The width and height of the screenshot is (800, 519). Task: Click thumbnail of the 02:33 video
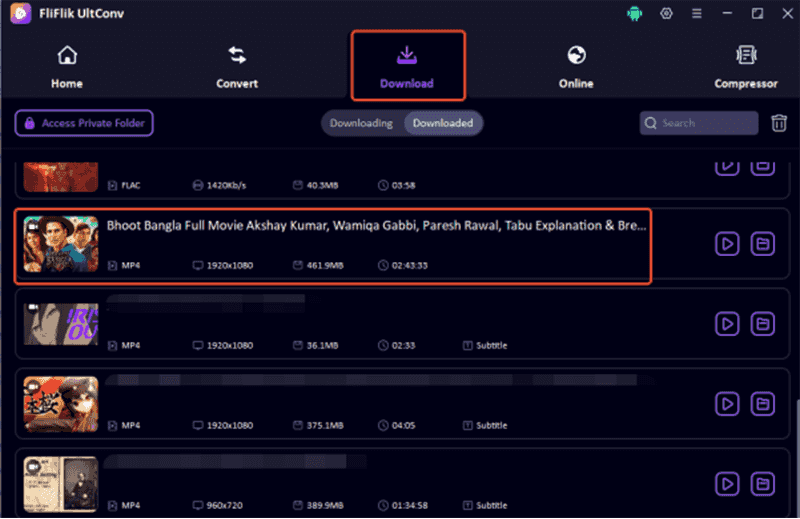point(61,324)
